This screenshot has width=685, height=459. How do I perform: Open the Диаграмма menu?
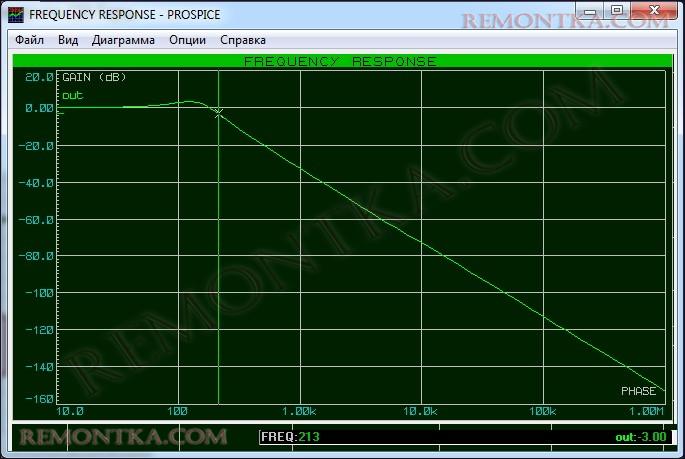[x=123, y=40]
